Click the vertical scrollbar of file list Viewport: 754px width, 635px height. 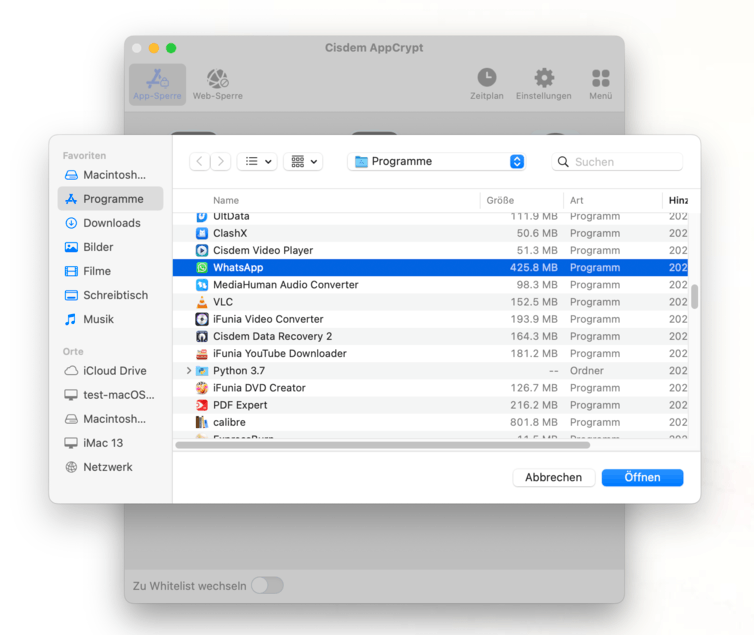pos(694,297)
